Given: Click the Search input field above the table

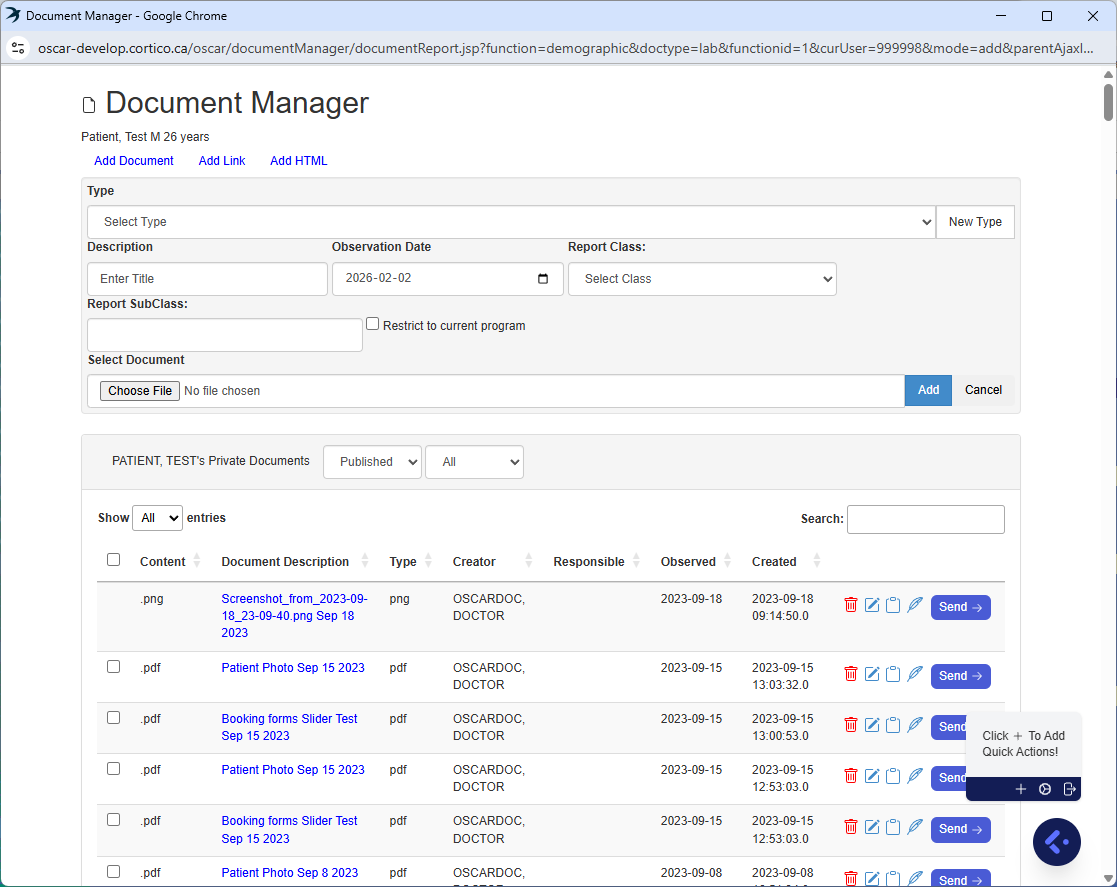Looking at the screenshot, I should (x=925, y=519).
